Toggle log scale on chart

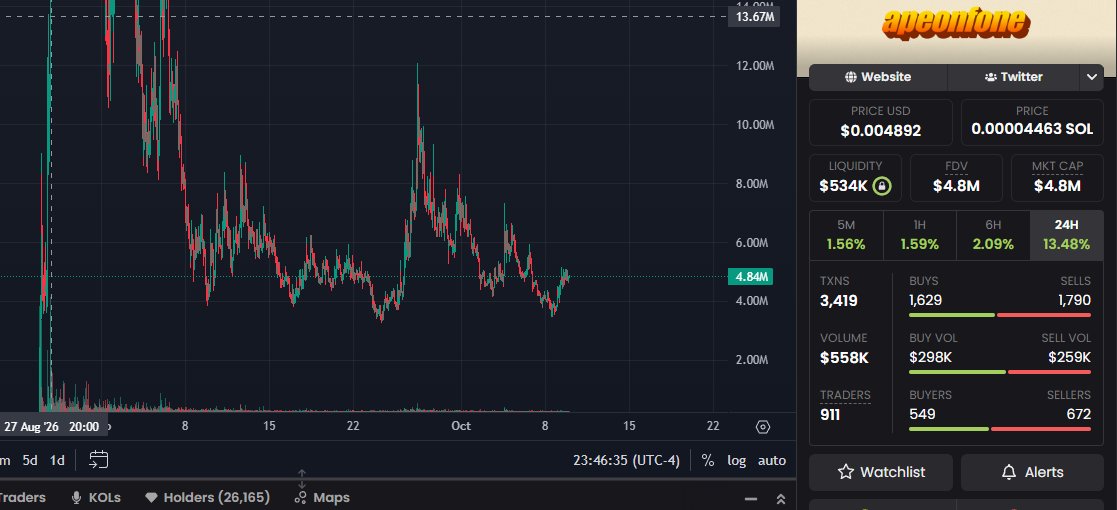tap(737, 460)
